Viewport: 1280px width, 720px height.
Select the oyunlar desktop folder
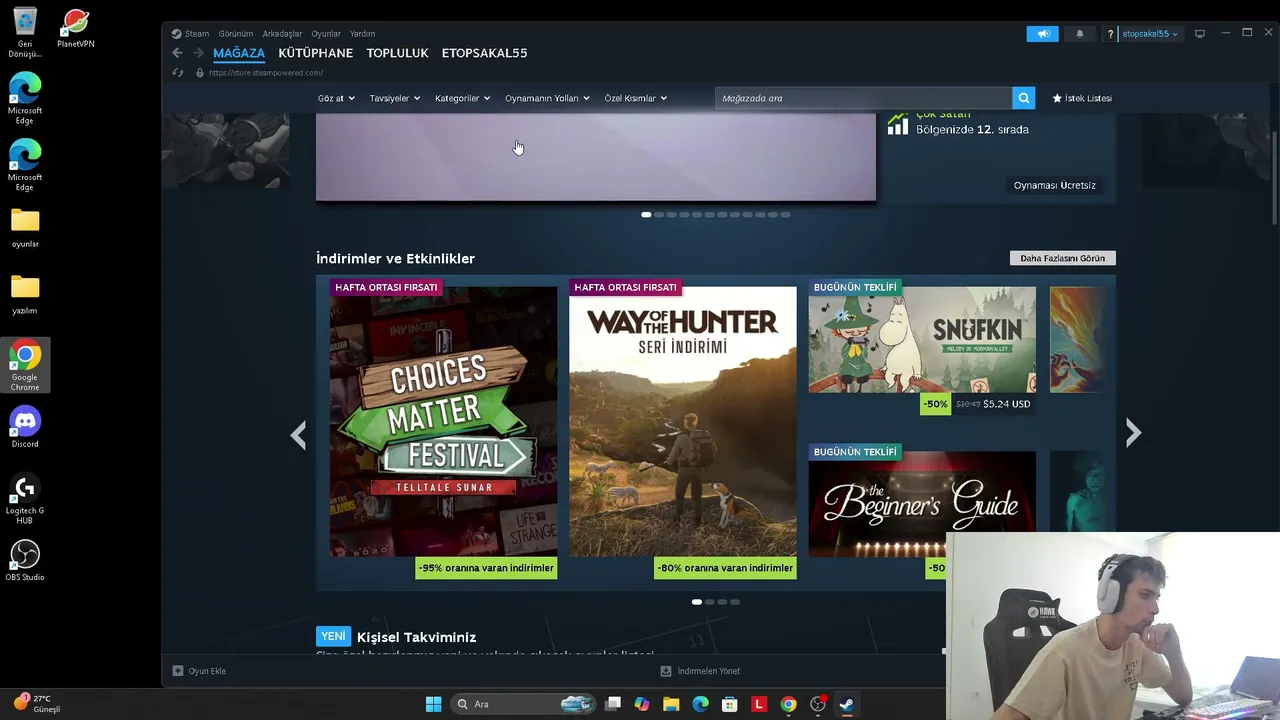(x=25, y=228)
